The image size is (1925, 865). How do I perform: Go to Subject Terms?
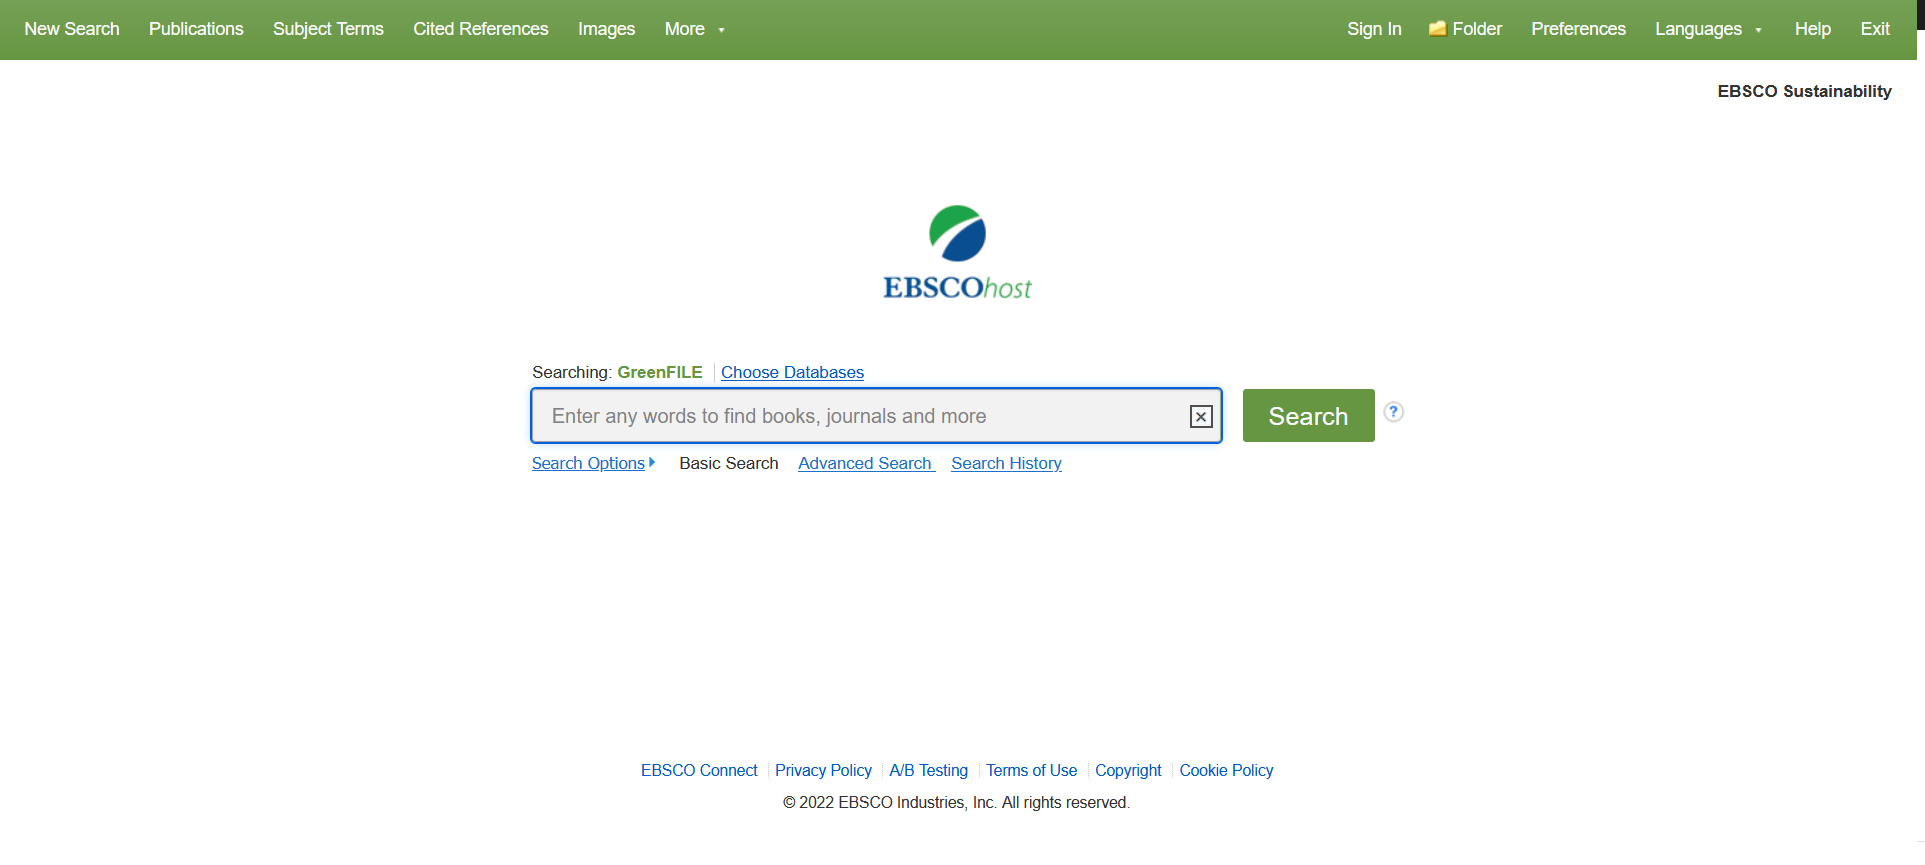[328, 29]
